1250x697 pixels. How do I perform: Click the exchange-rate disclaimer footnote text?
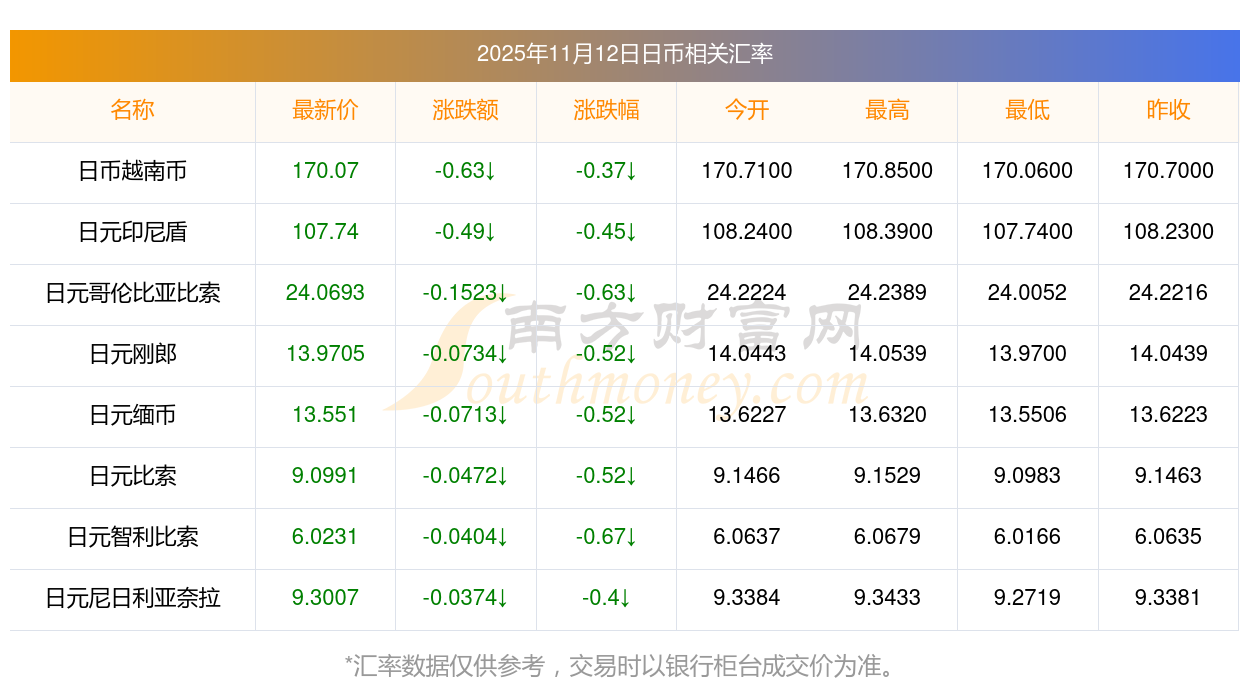tap(624, 666)
